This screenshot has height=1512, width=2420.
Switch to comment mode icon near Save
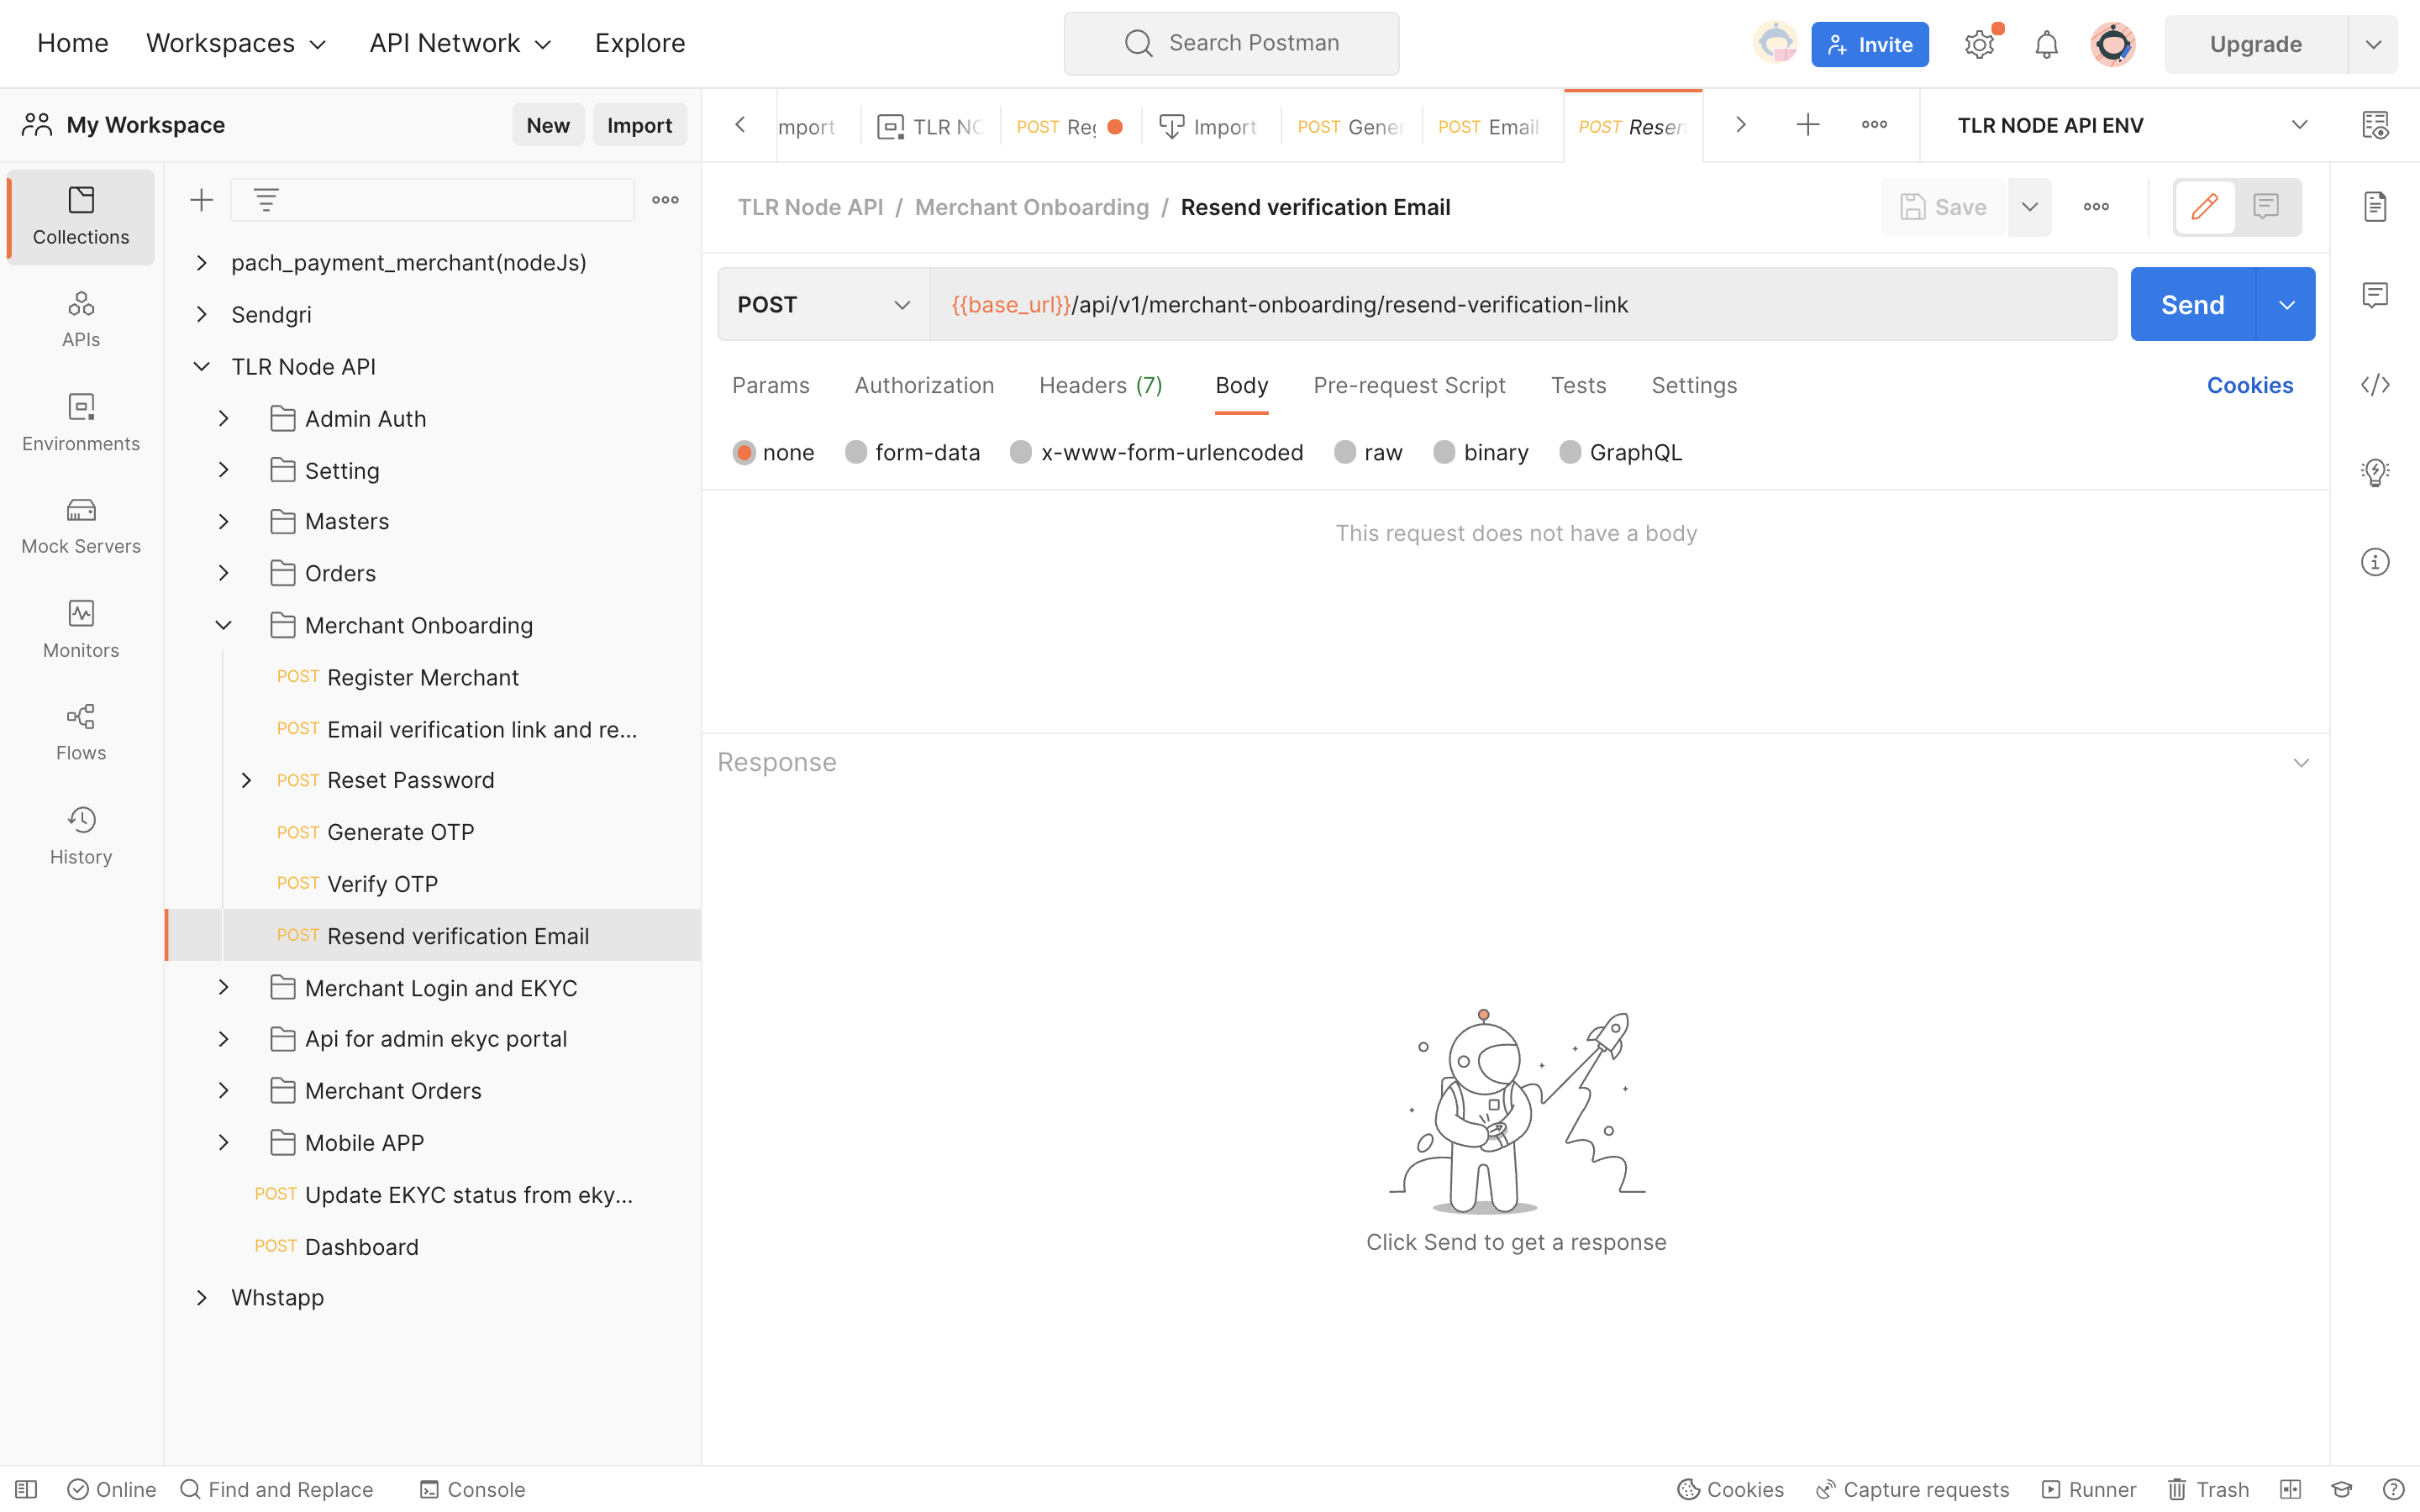pyautogui.click(x=2266, y=207)
